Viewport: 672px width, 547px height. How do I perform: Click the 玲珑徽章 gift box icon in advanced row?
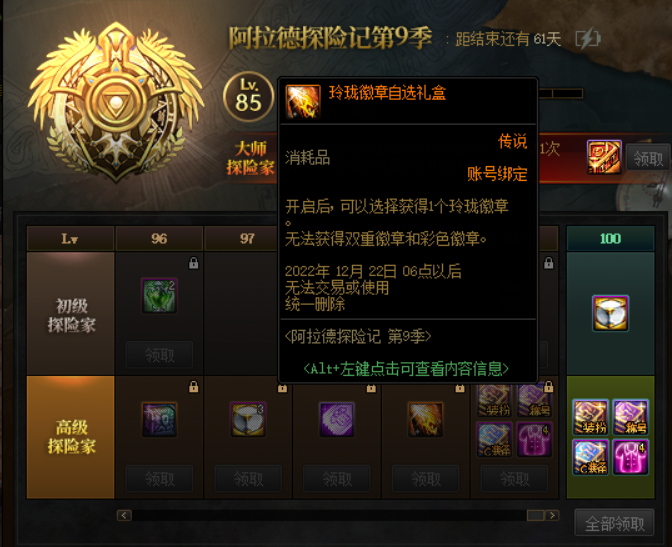coord(426,419)
